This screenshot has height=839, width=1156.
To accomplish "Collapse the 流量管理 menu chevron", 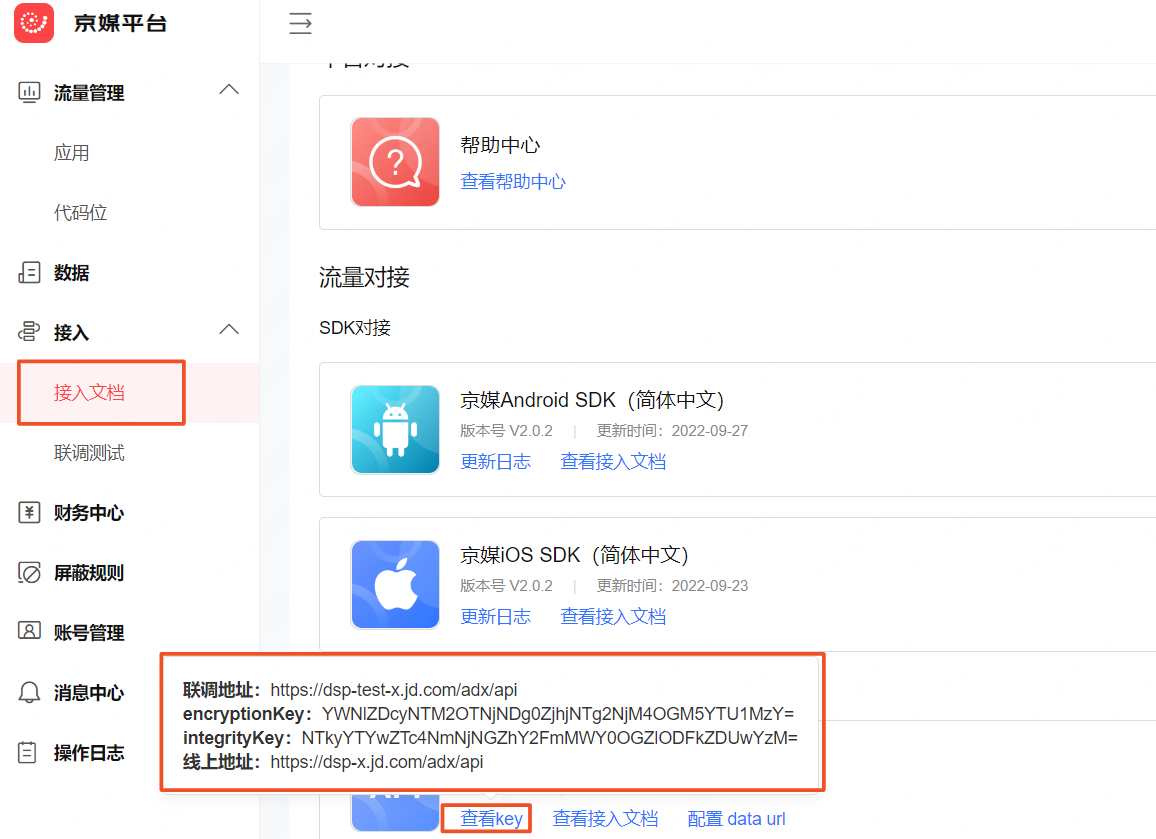I will click(x=229, y=90).
